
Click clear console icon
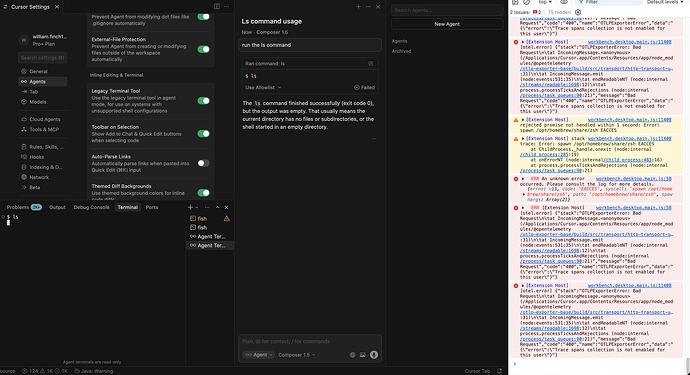(526, 2)
